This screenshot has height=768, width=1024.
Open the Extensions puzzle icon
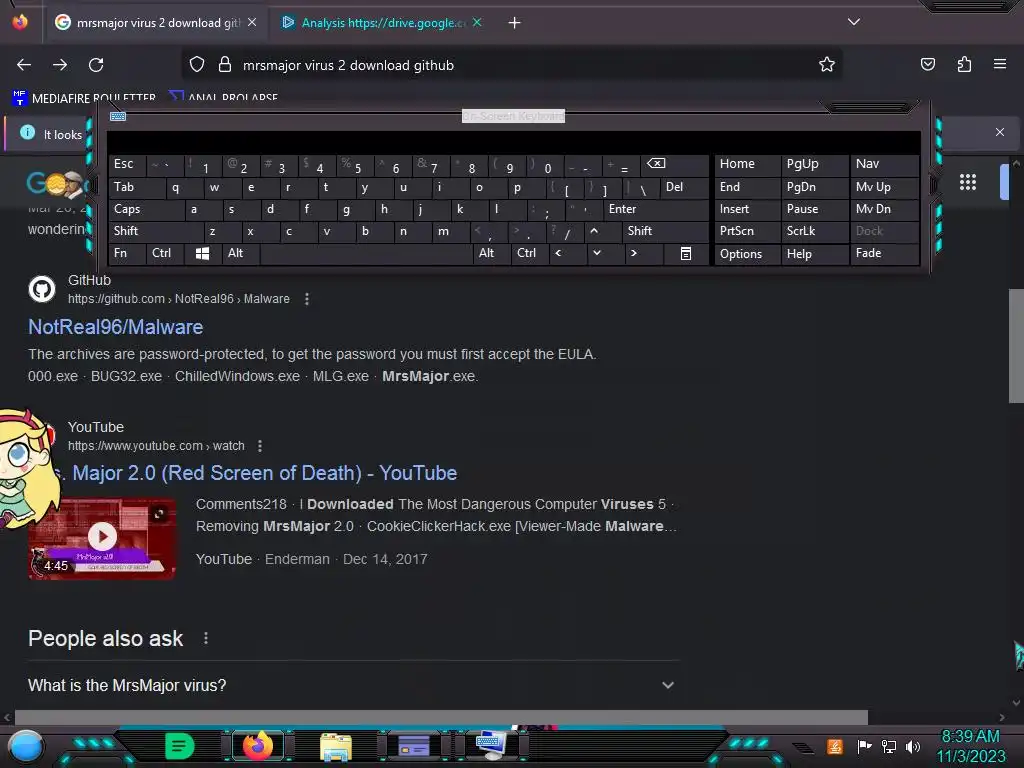pos(964,65)
